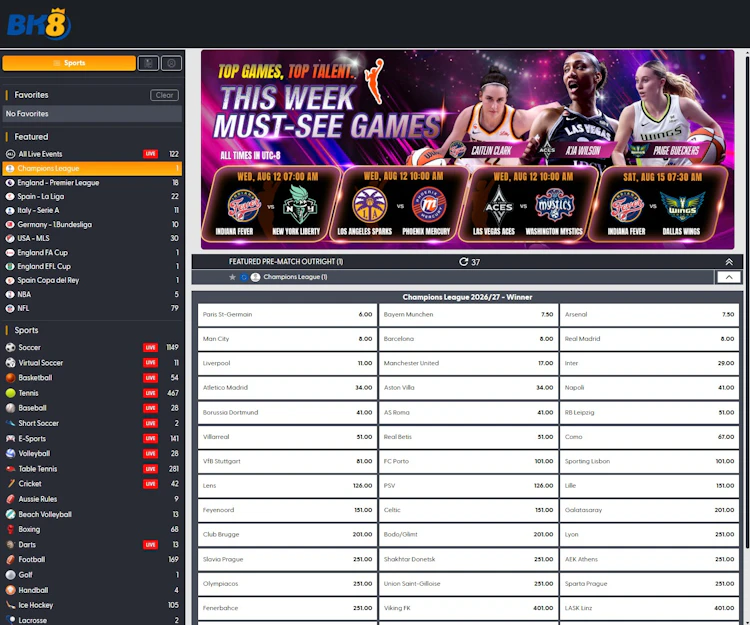Screen dimensions: 750x625
Task: Open England - Premier League
Action: pos(92,183)
